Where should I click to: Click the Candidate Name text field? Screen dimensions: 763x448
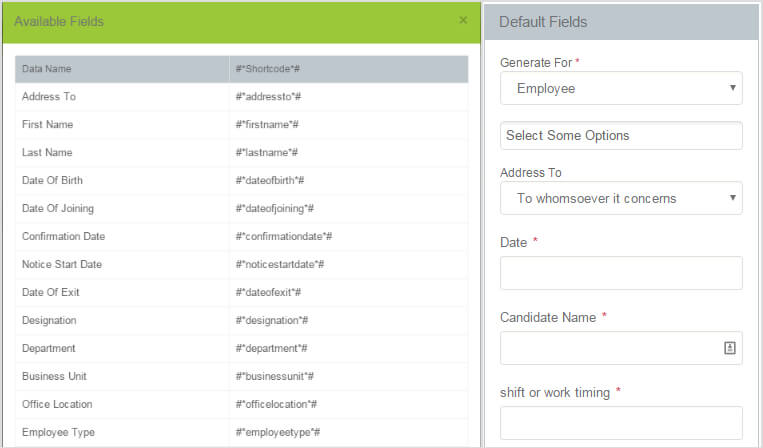[610, 348]
